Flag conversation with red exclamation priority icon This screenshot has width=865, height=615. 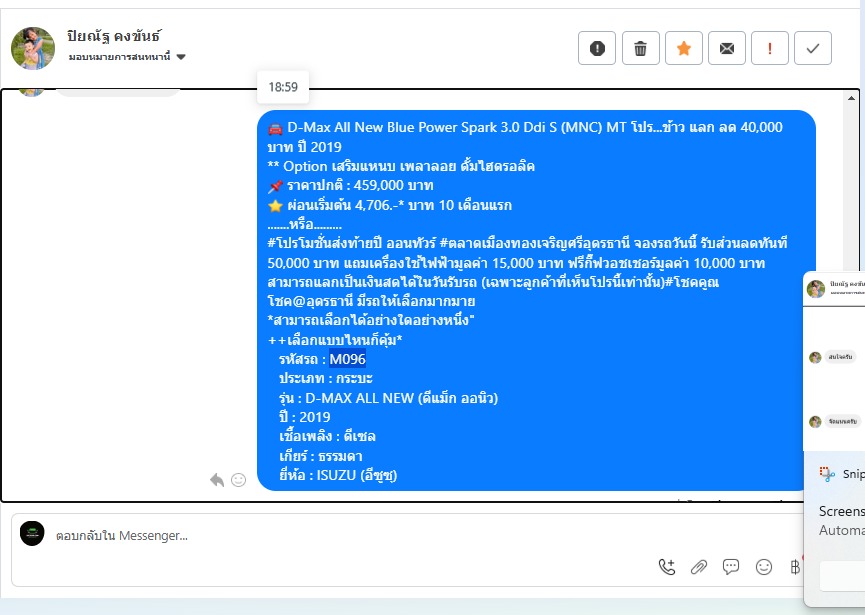point(770,49)
